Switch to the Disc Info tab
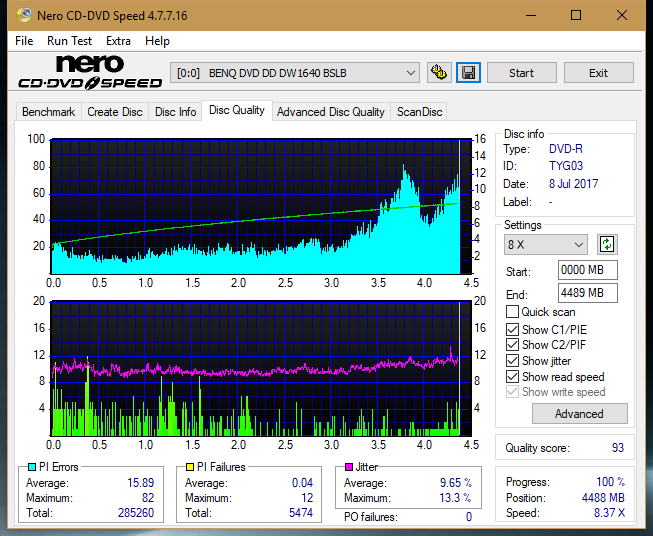The width and height of the screenshot is (653, 536). pyautogui.click(x=175, y=112)
